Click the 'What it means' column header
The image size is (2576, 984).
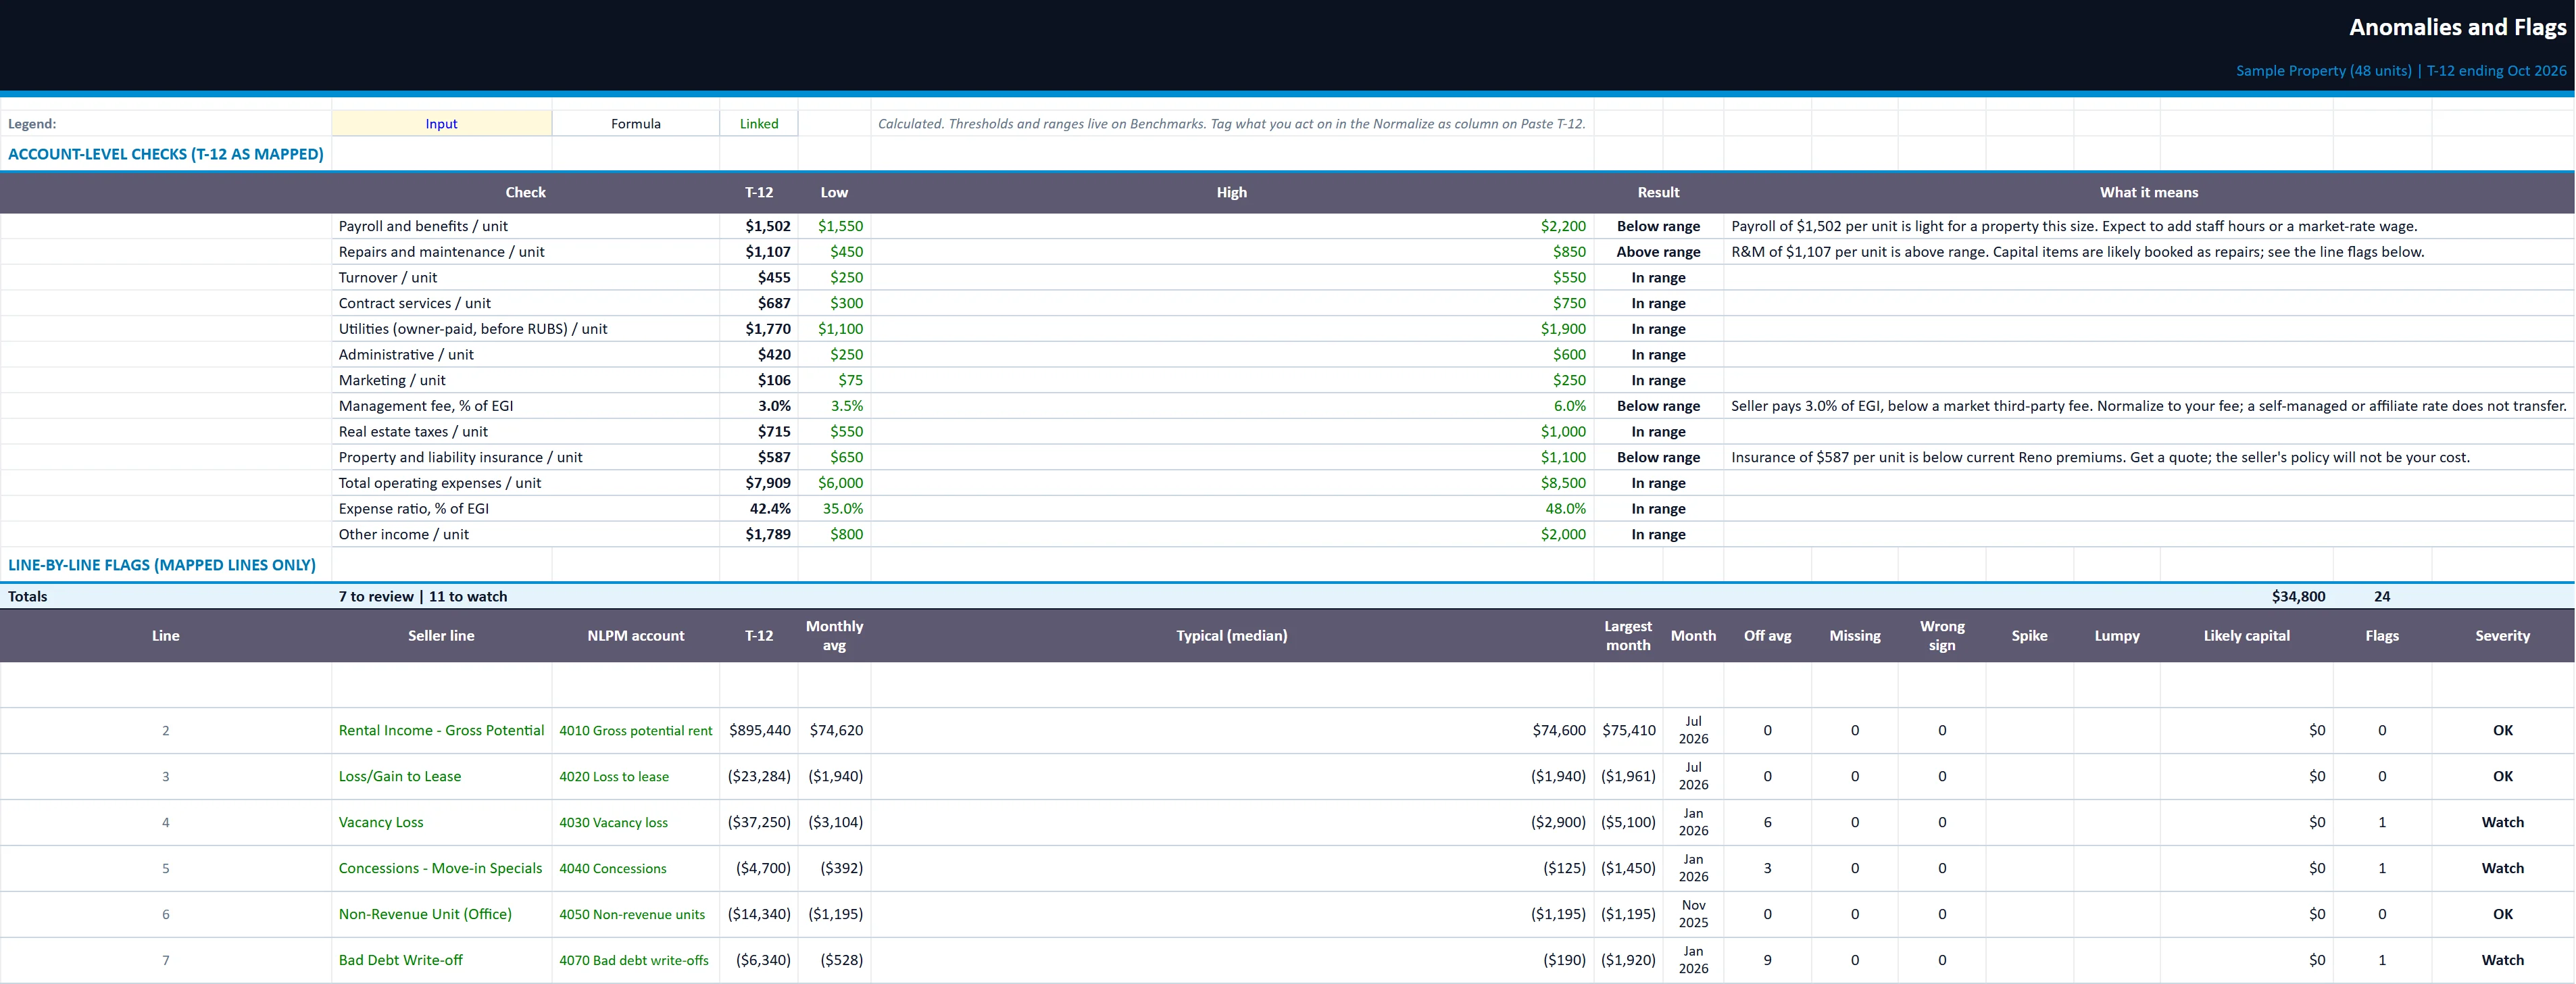point(2149,193)
